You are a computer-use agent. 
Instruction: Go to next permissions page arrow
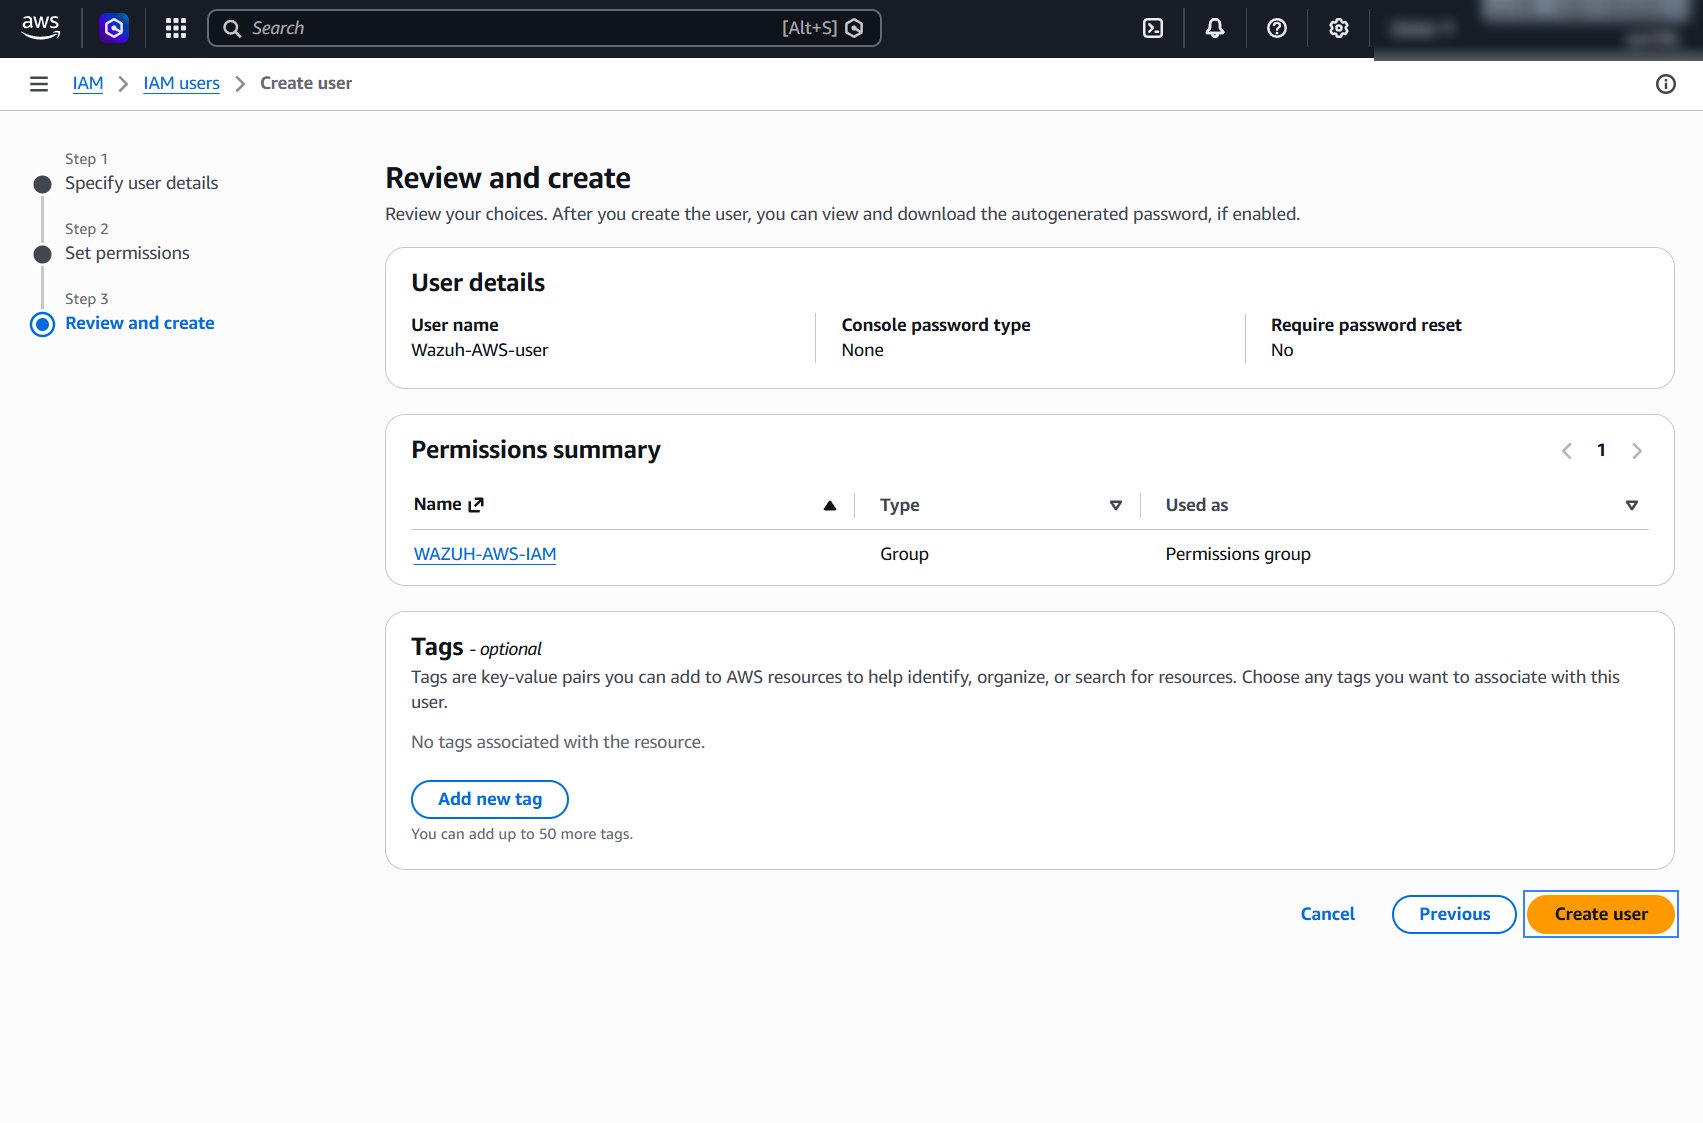(x=1637, y=451)
